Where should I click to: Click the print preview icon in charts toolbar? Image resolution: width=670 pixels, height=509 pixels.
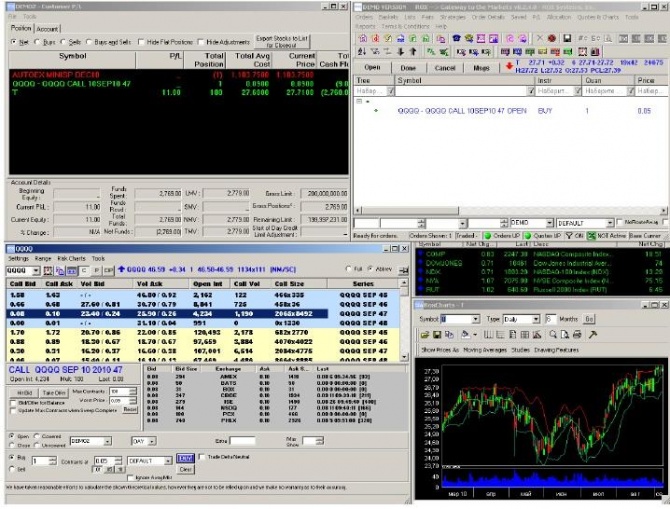click(x=565, y=335)
